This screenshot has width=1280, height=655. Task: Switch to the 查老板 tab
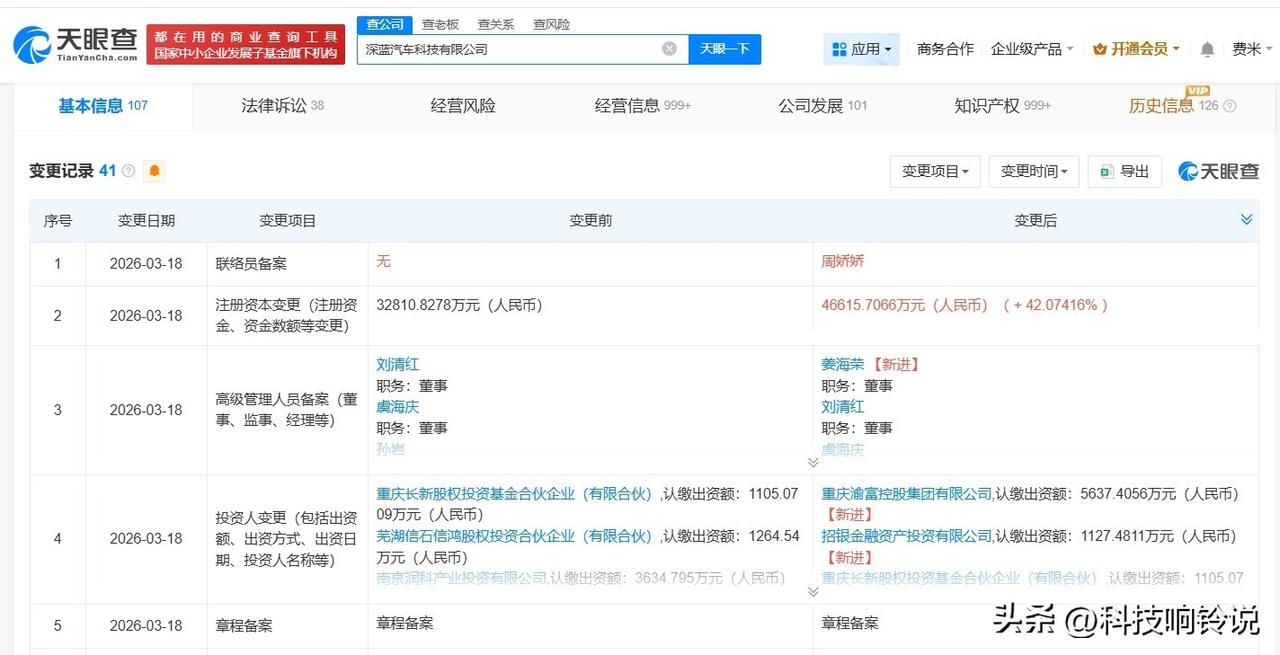440,24
